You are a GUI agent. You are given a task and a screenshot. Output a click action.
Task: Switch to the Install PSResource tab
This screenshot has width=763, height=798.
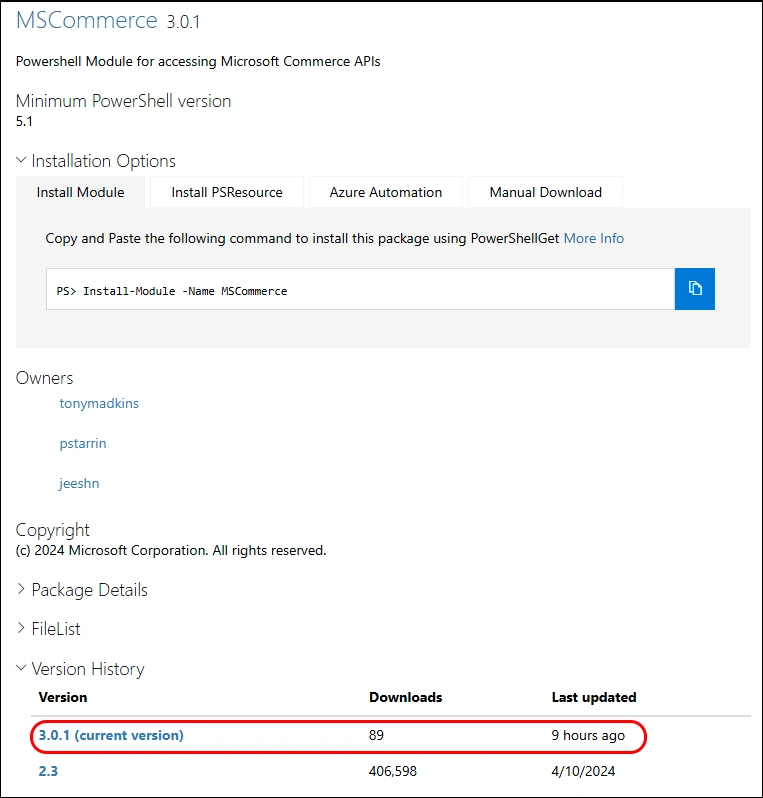pyautogui.click(x=227, y=192)
